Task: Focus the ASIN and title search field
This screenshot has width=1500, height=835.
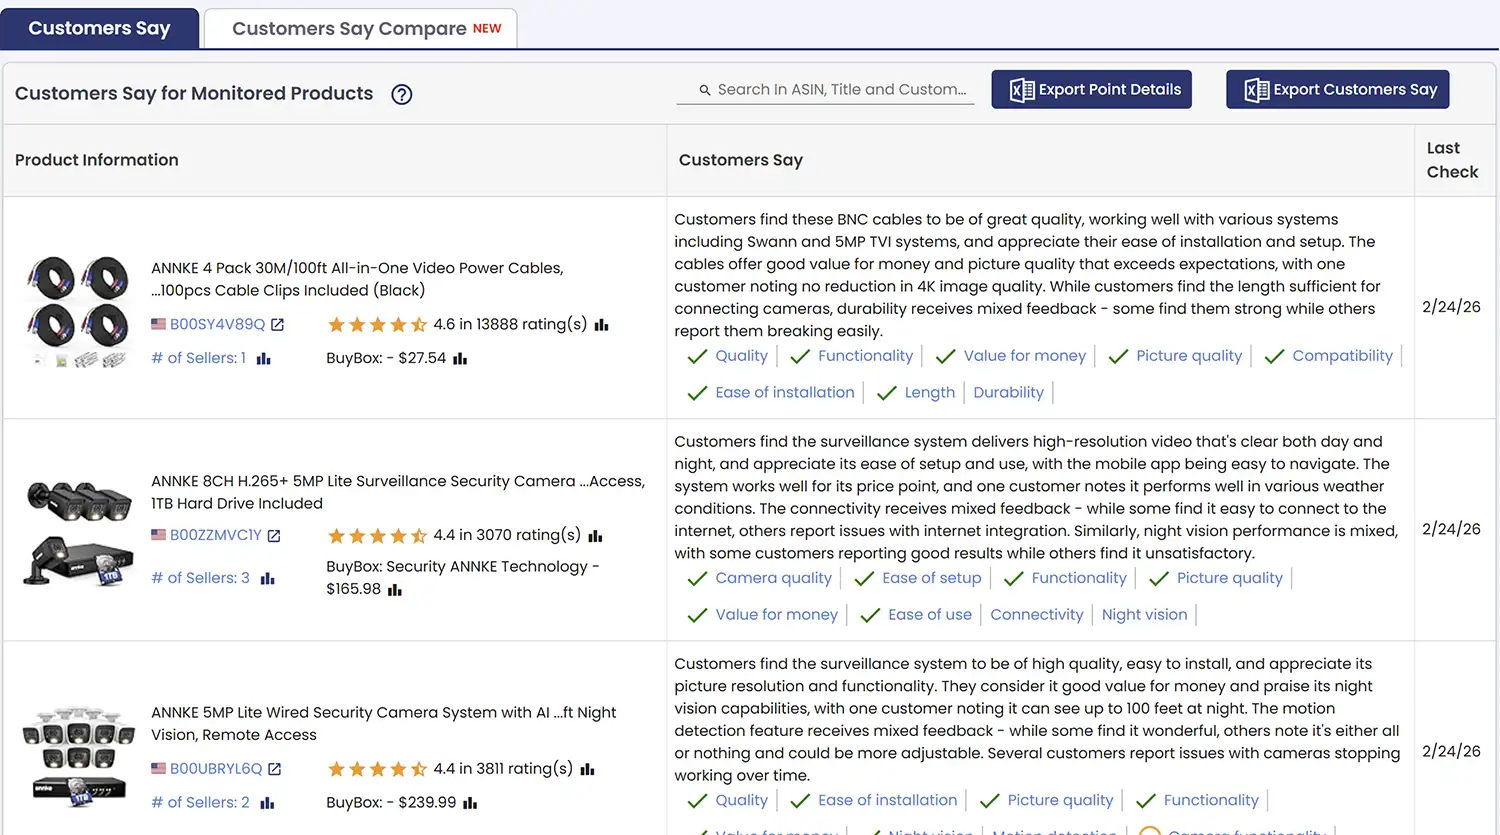Action: point(840,90)
